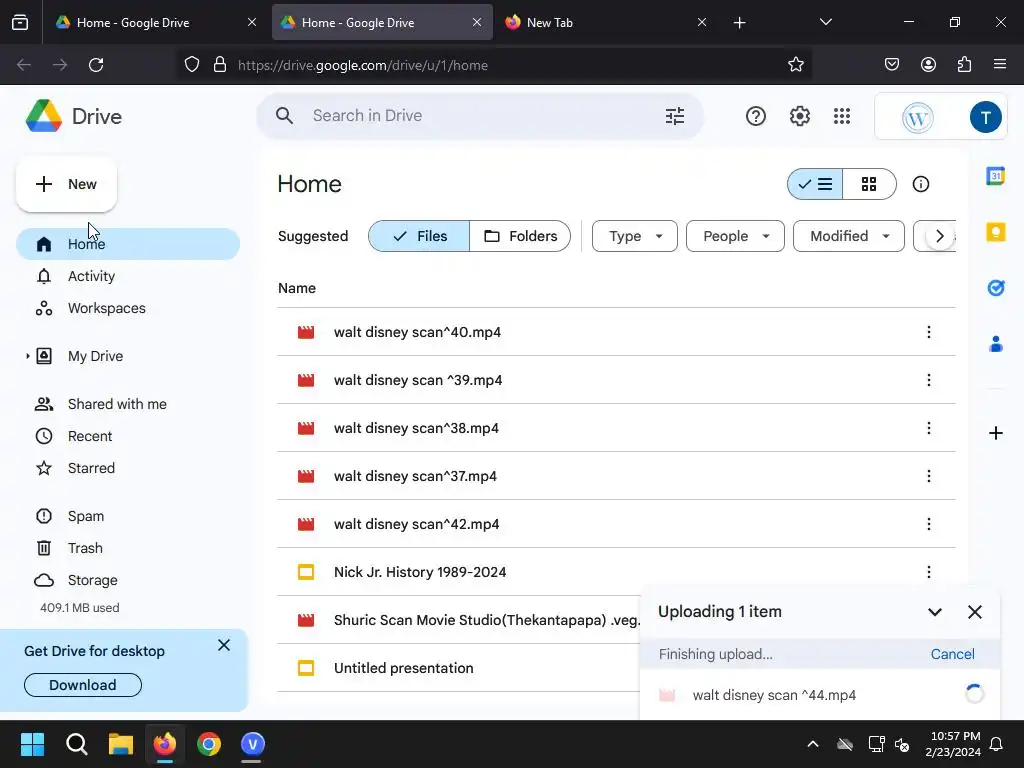Open Google Keep side panel icon
The width and height of the screenshot is (1024, 768).
click(995, 232)
